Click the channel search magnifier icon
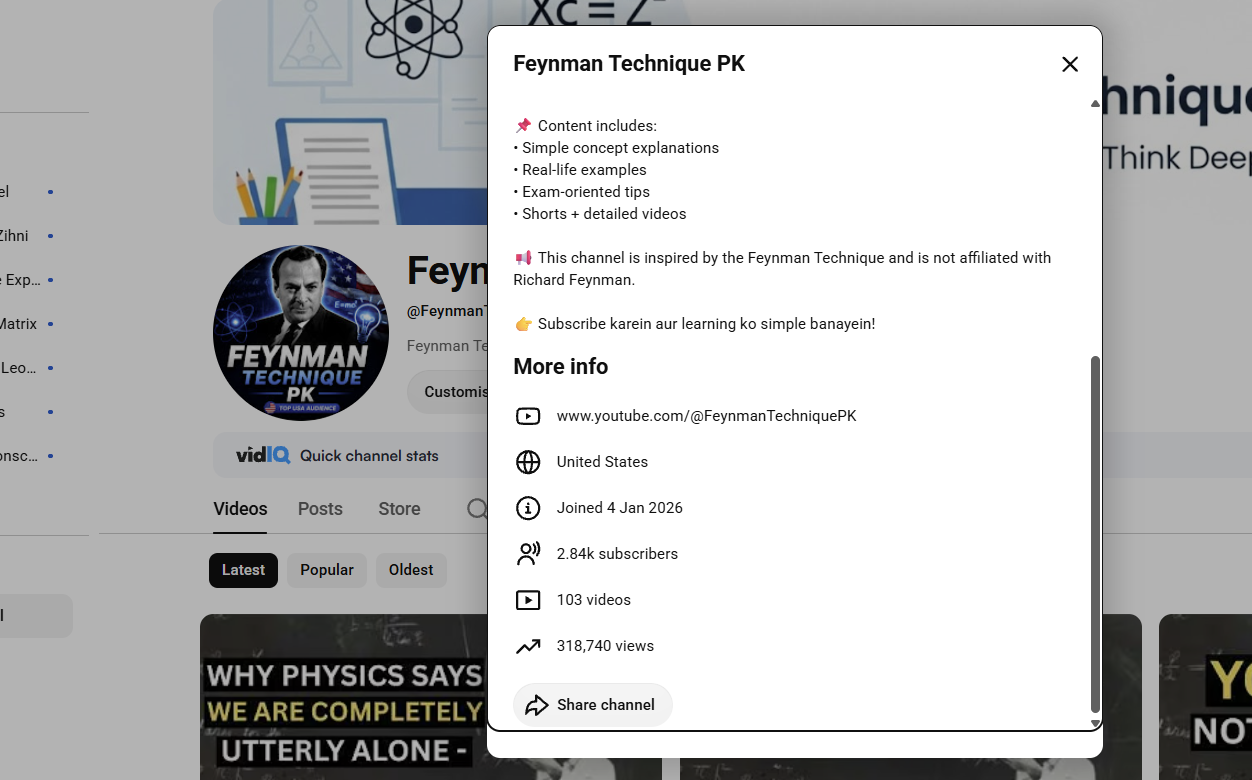The width and height of the screenshot is (1252, 780). pyautogui.click(x=477, y=509)
